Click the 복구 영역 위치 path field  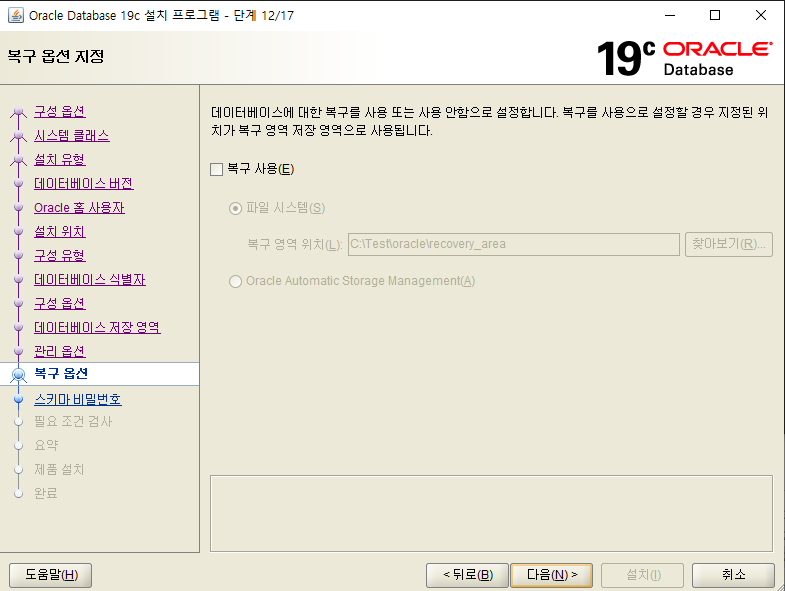point(514,244)
